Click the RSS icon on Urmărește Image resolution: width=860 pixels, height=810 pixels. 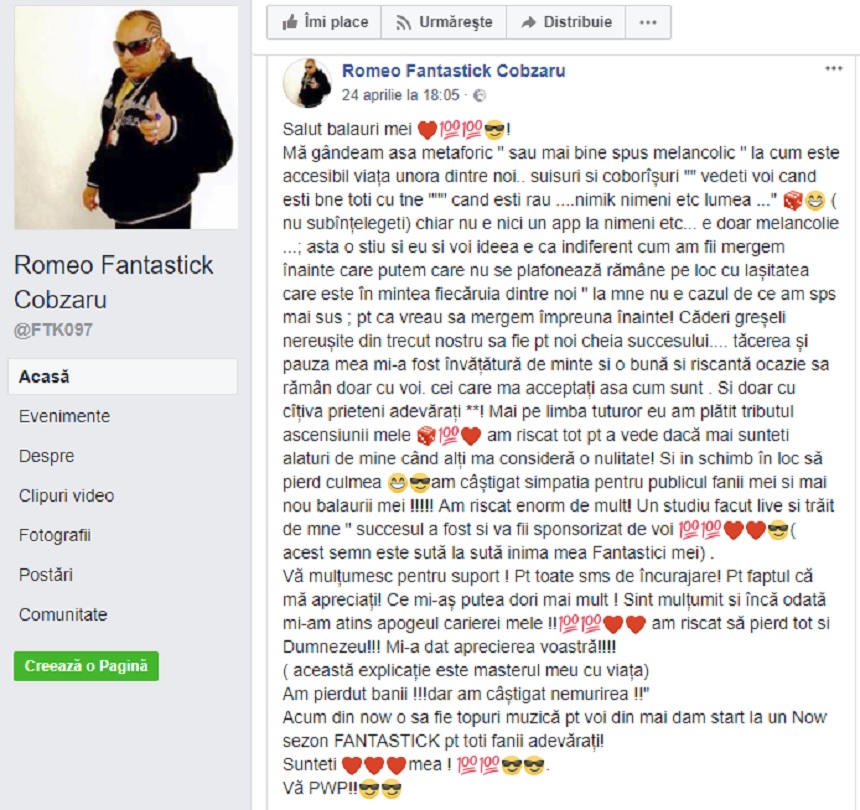click(x=403, y=22)
